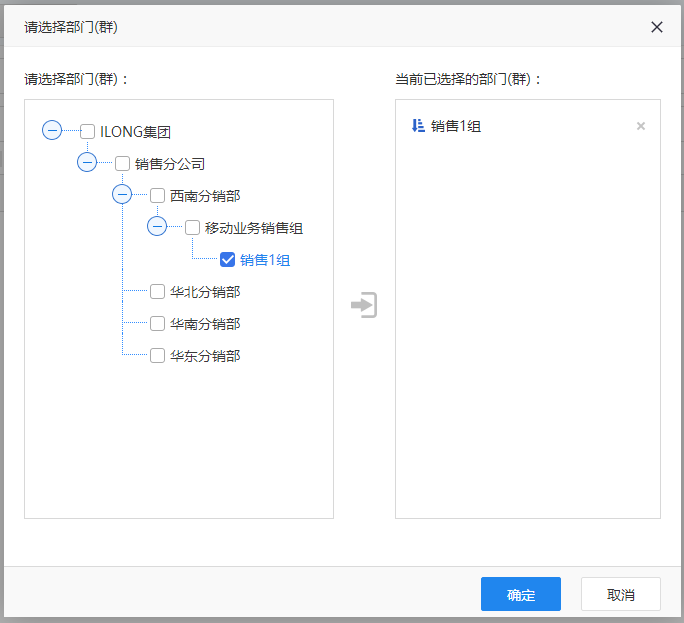The image size is (684, 623).
Task: Remove 销售1组 from the selected list
Action: (640, 126)
